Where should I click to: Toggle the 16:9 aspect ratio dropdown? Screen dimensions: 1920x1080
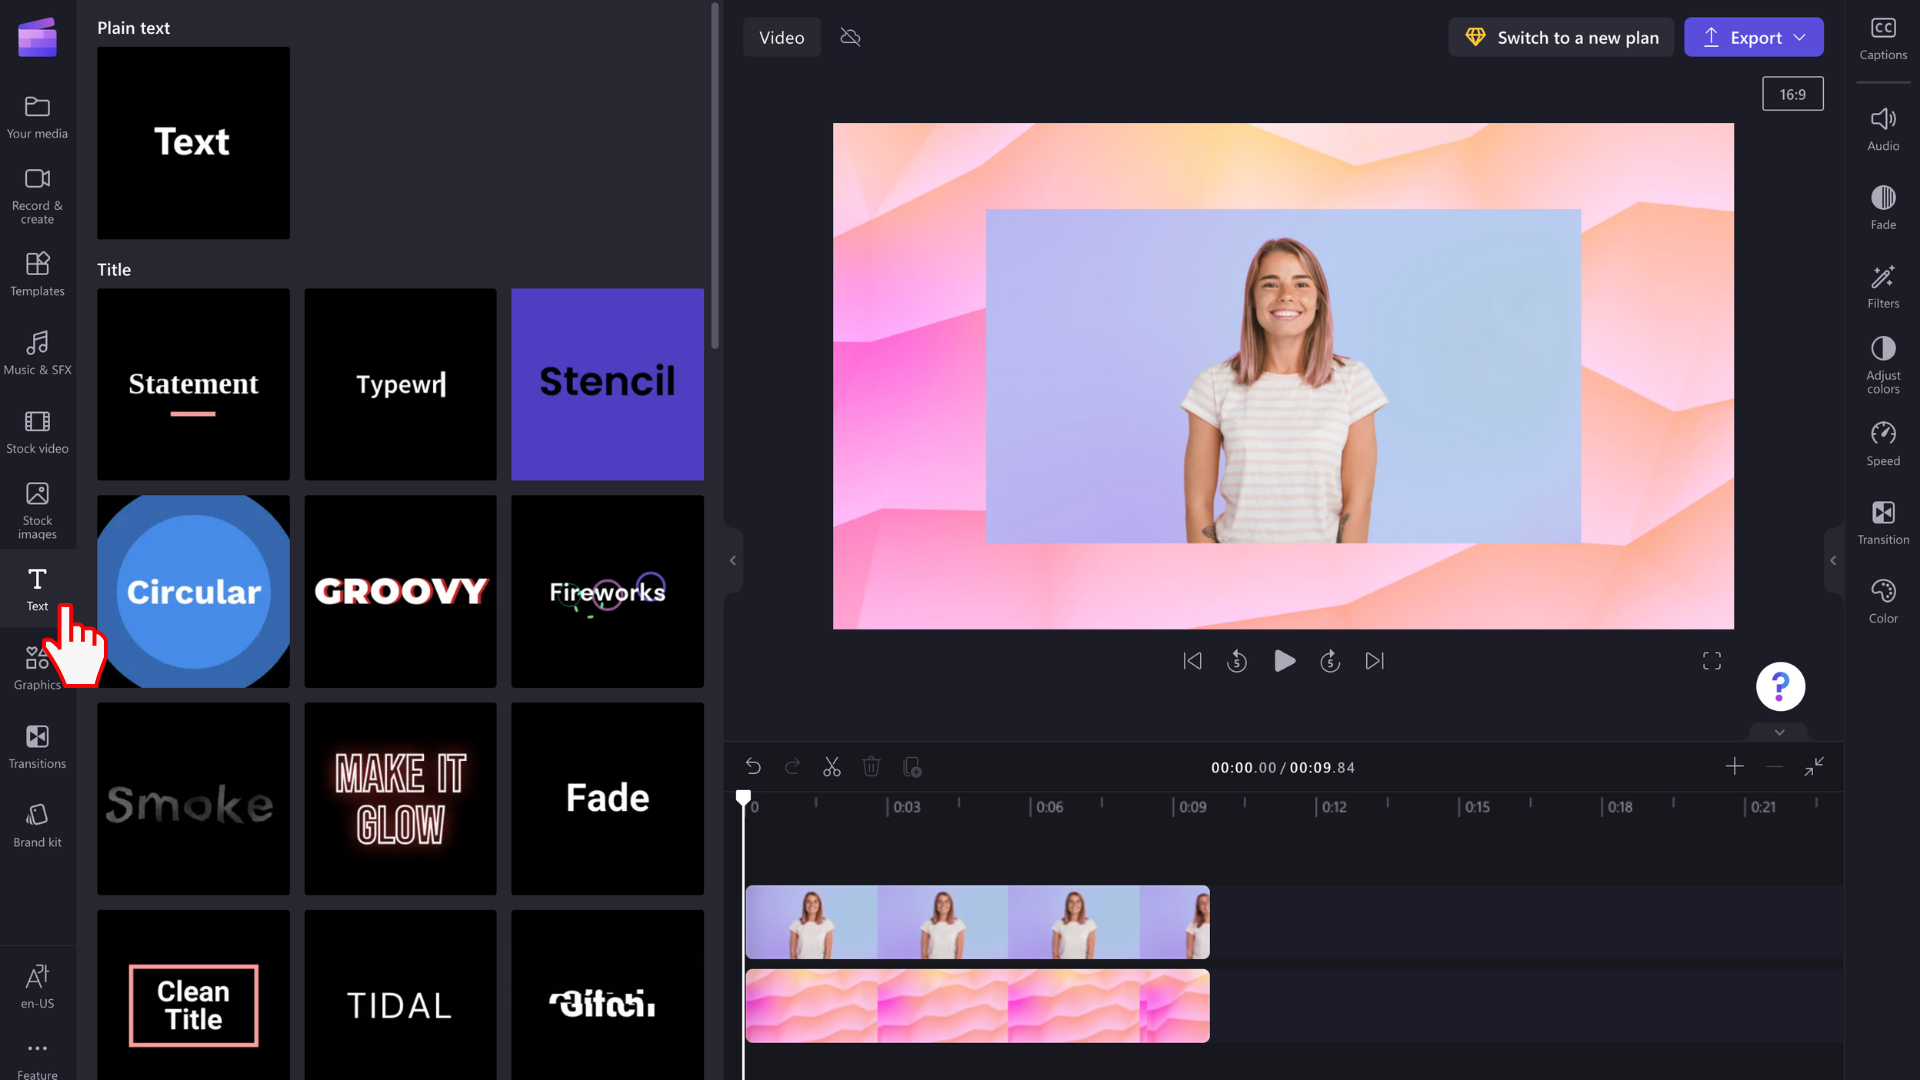tap(1792, 94)
